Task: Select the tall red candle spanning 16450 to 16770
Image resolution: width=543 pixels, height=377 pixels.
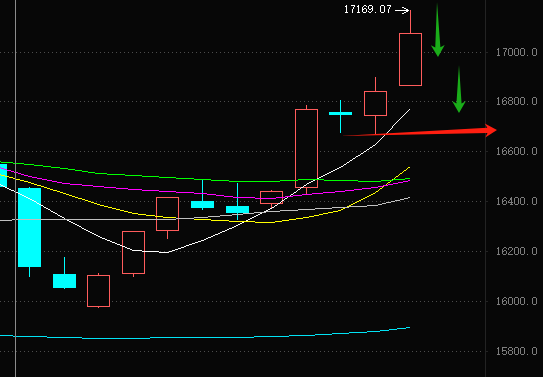Action: (306, 148)
